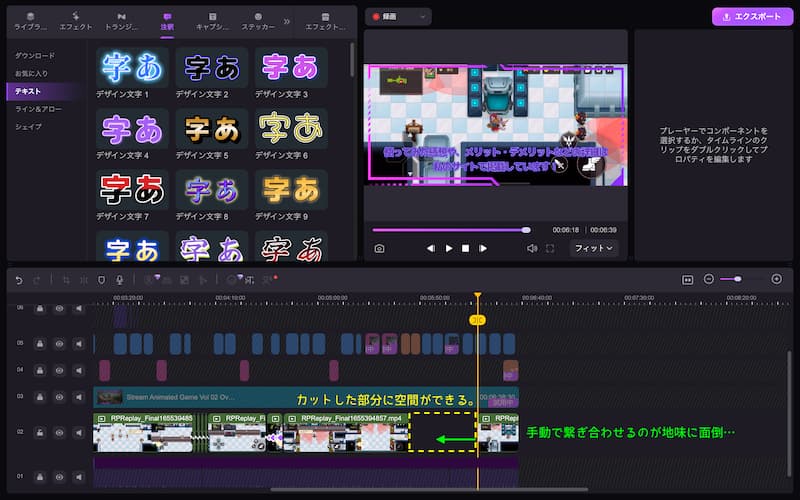800x500 pixels.
Task: Click the text presets panel scrollbar
Action: [x=352, y=60]
